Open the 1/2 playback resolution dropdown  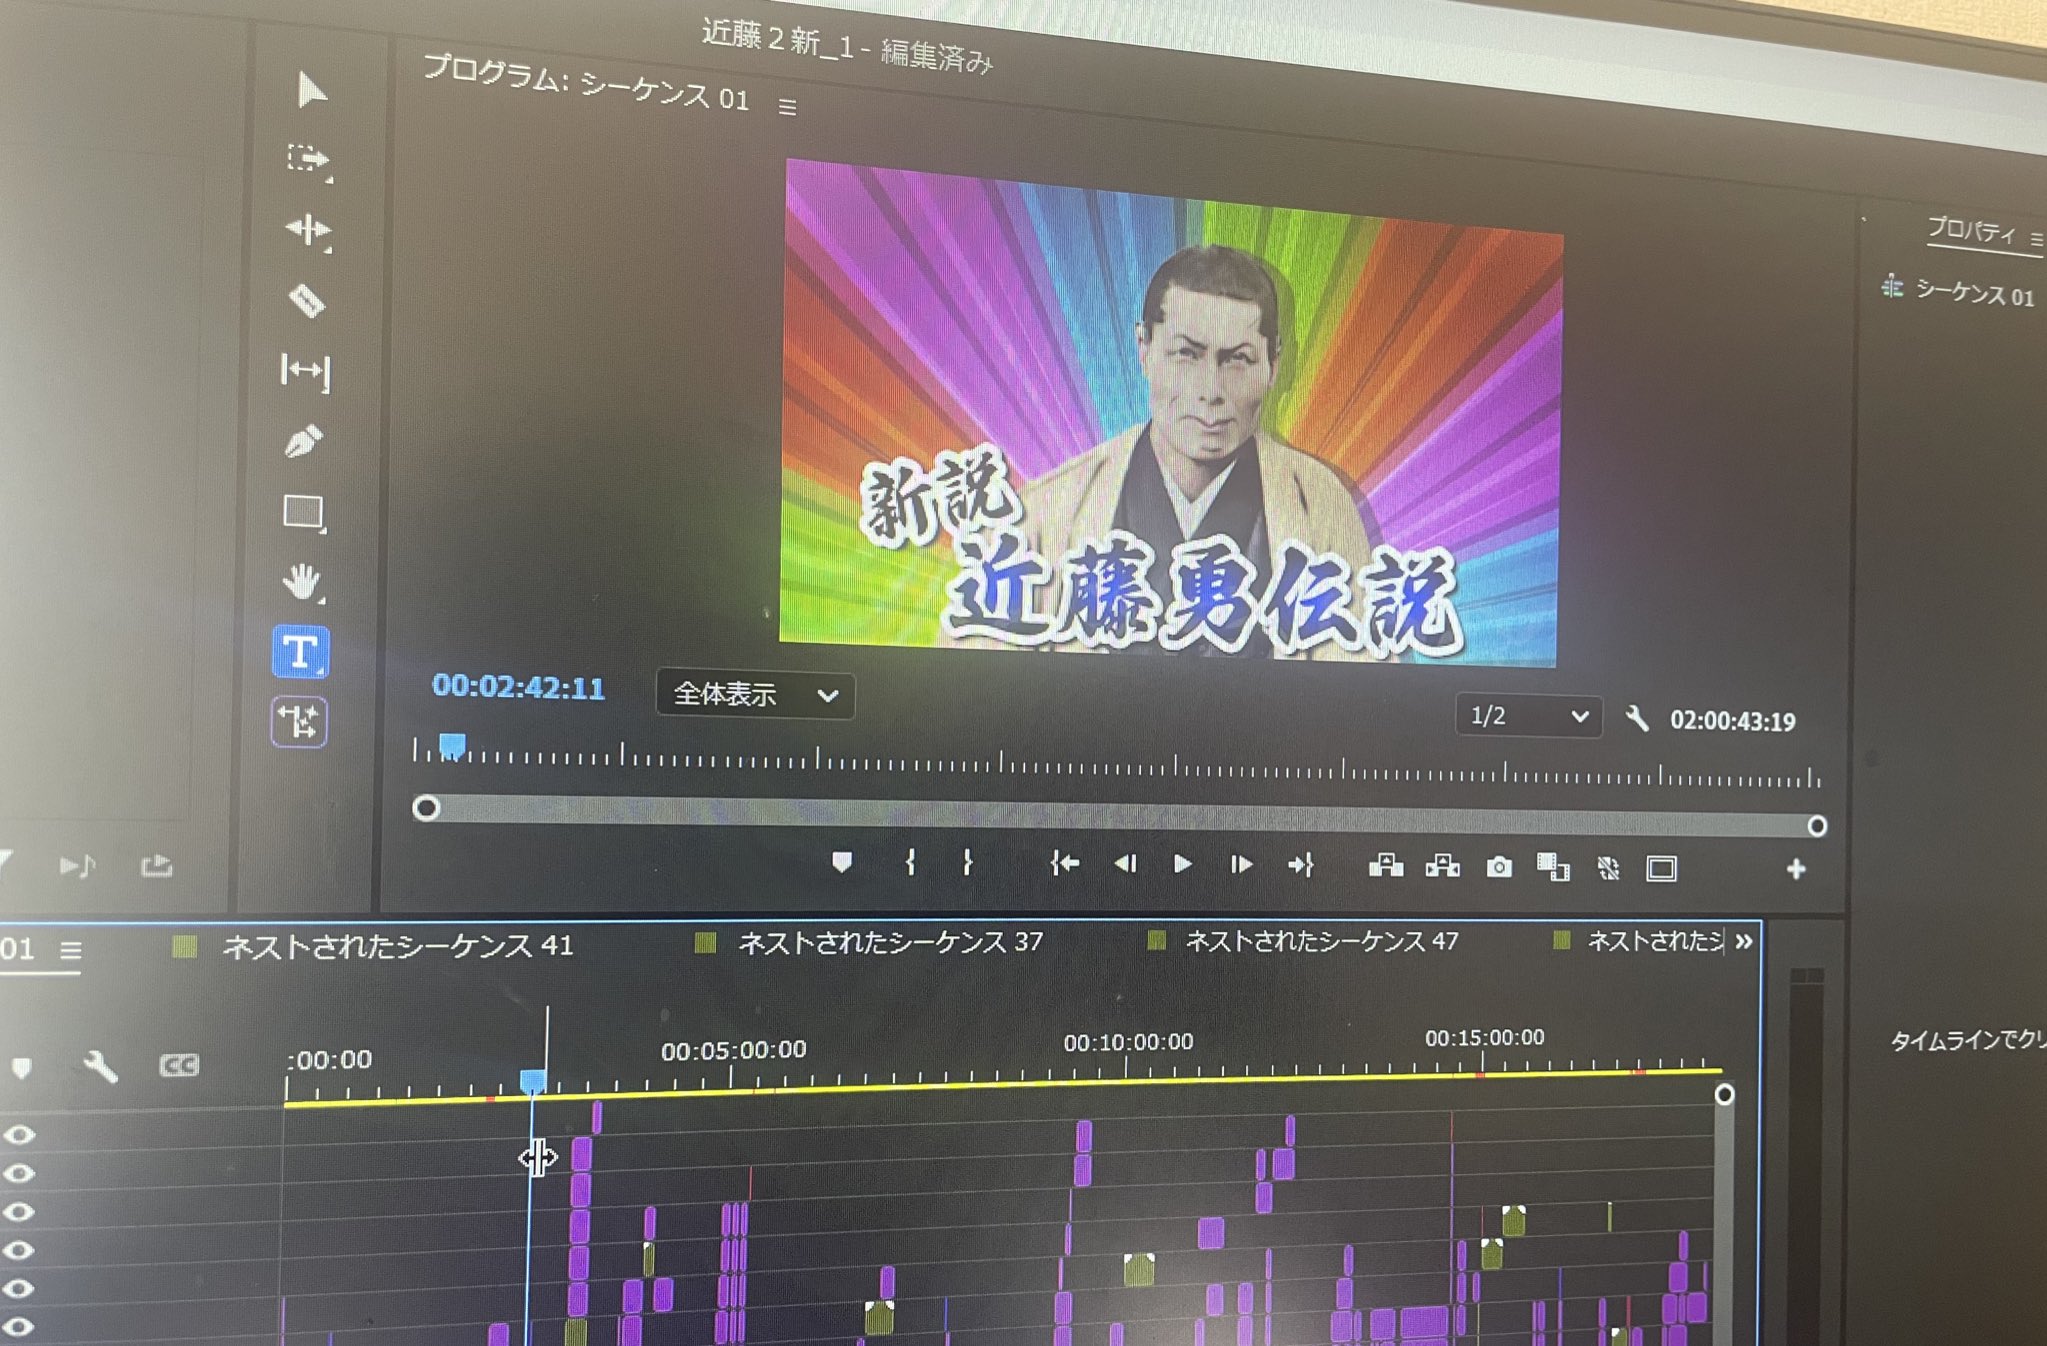click(1528, 716)
